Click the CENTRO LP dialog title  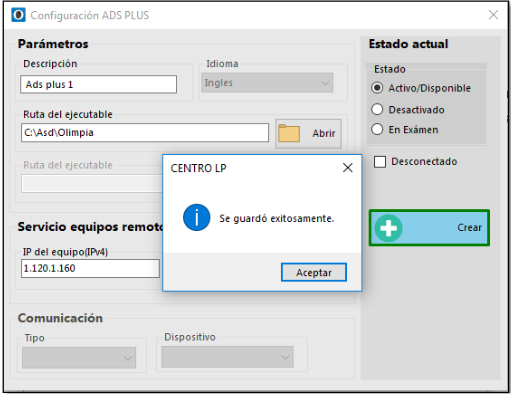tap(198, 168)
